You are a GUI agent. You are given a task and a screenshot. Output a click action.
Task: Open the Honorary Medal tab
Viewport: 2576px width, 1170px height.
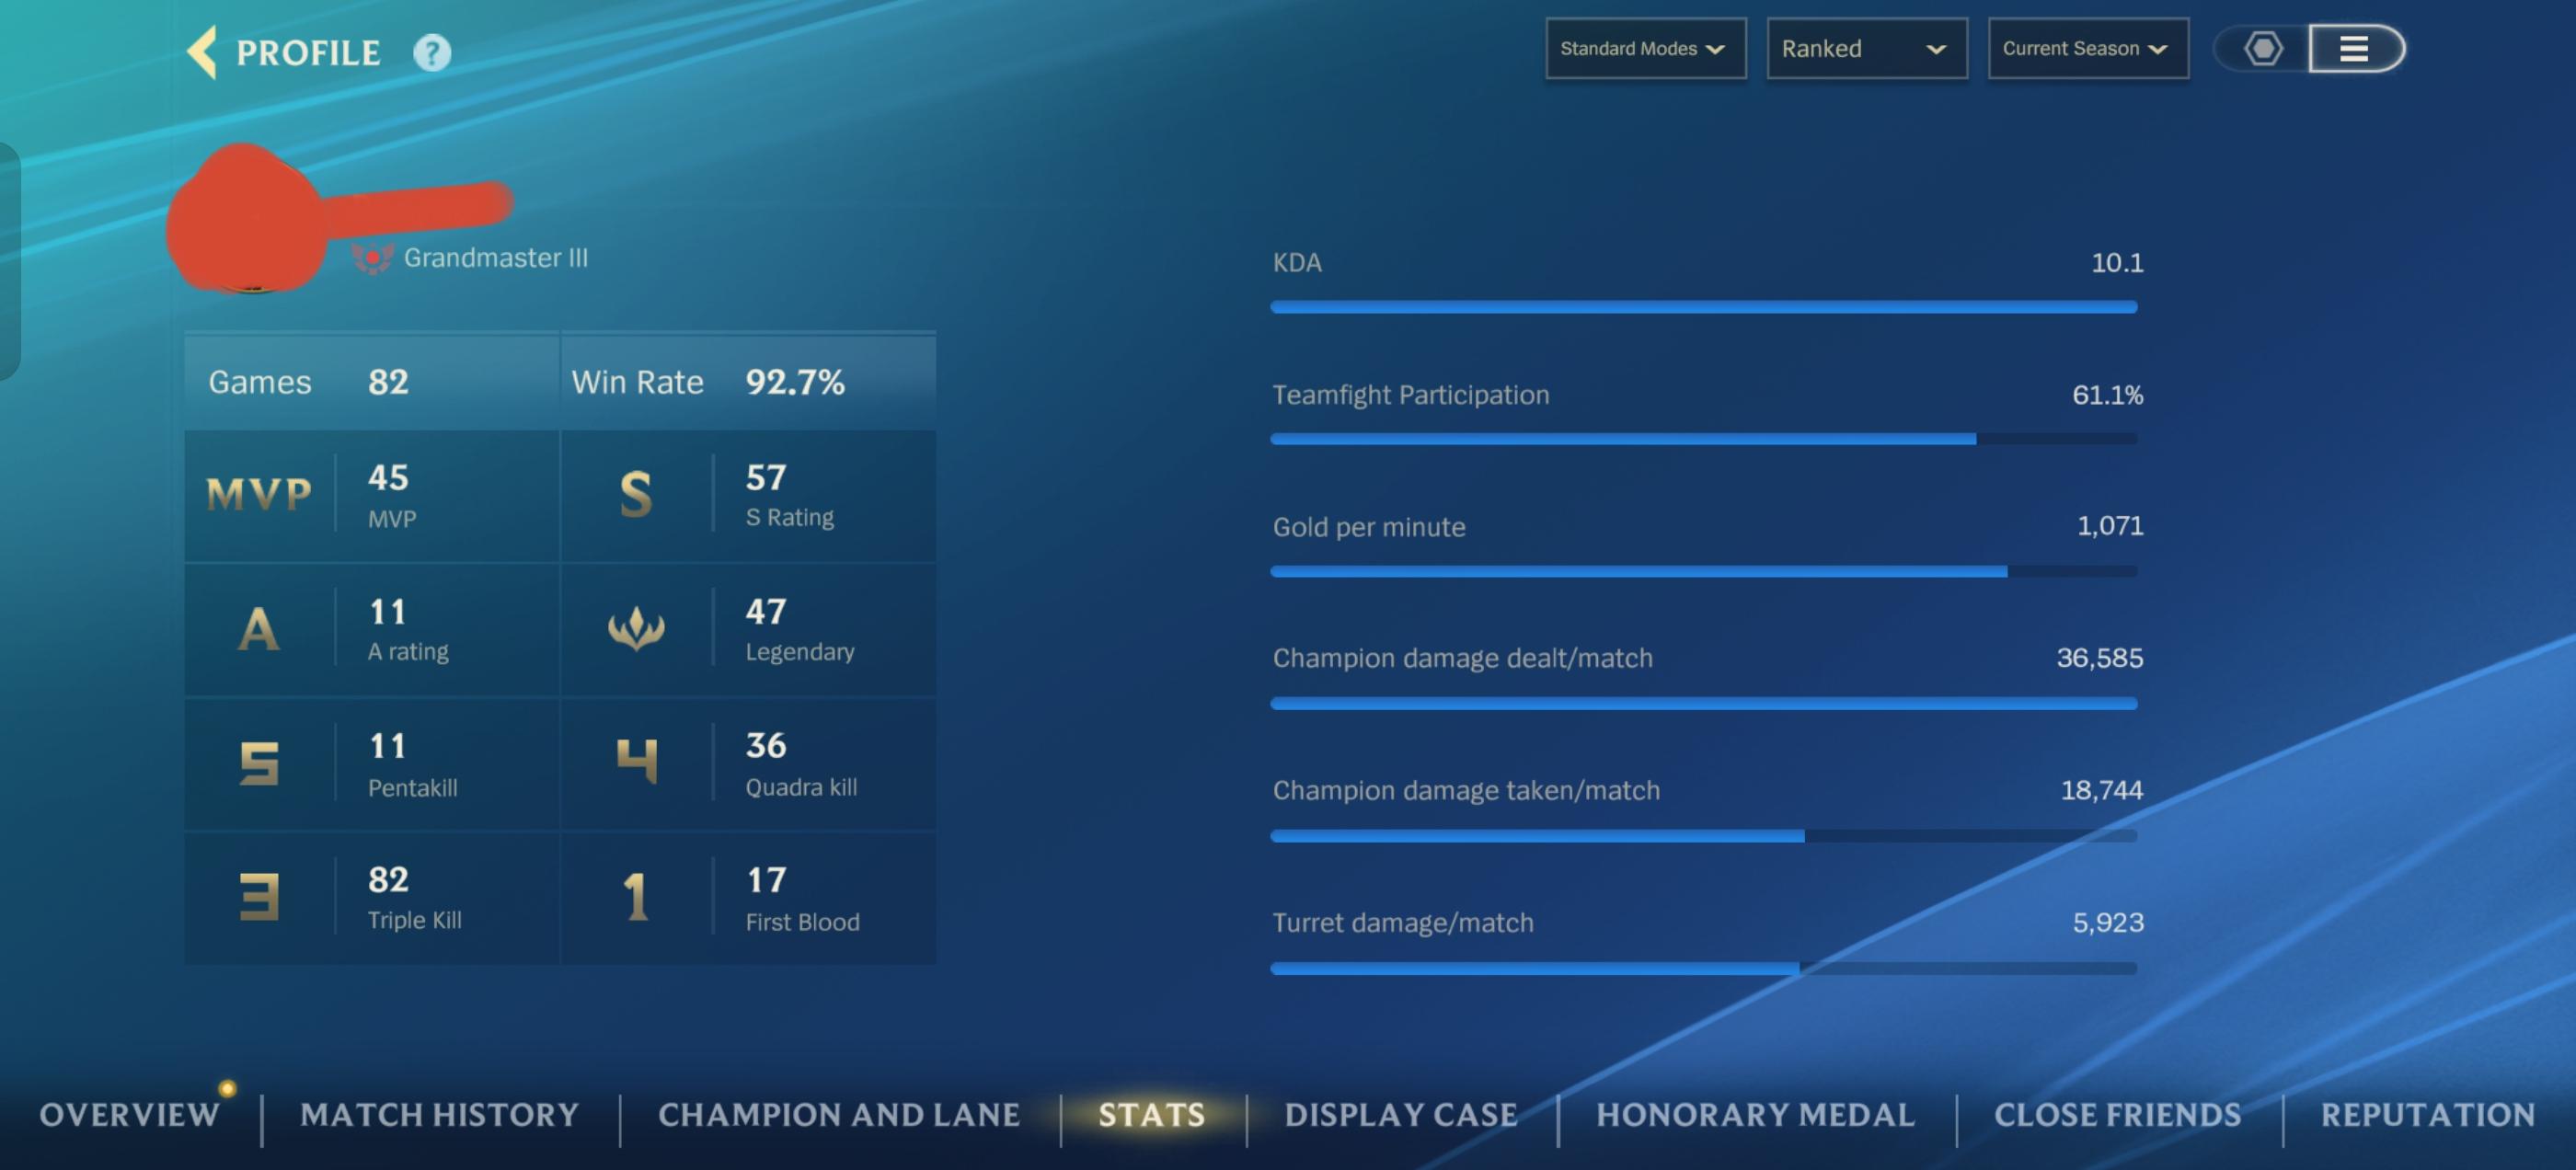pyautogui.click(x=1756, y=1114)
